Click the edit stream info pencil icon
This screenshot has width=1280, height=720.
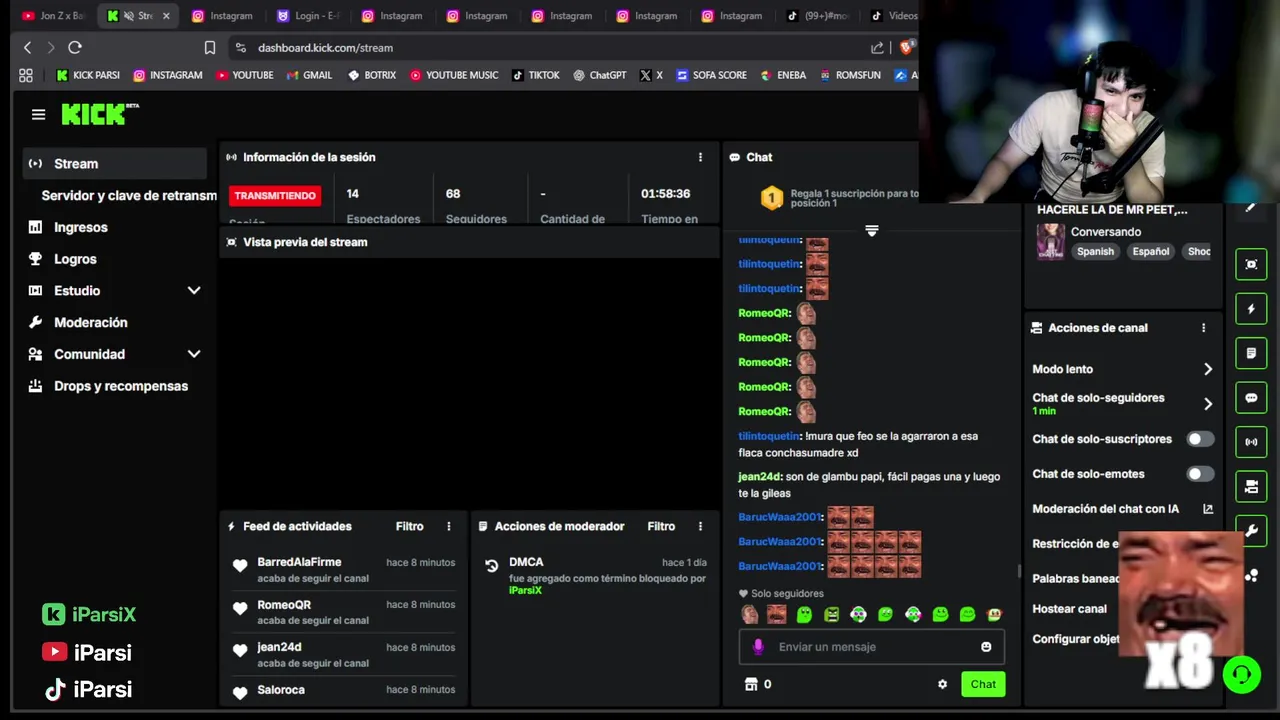[1250, 208]
